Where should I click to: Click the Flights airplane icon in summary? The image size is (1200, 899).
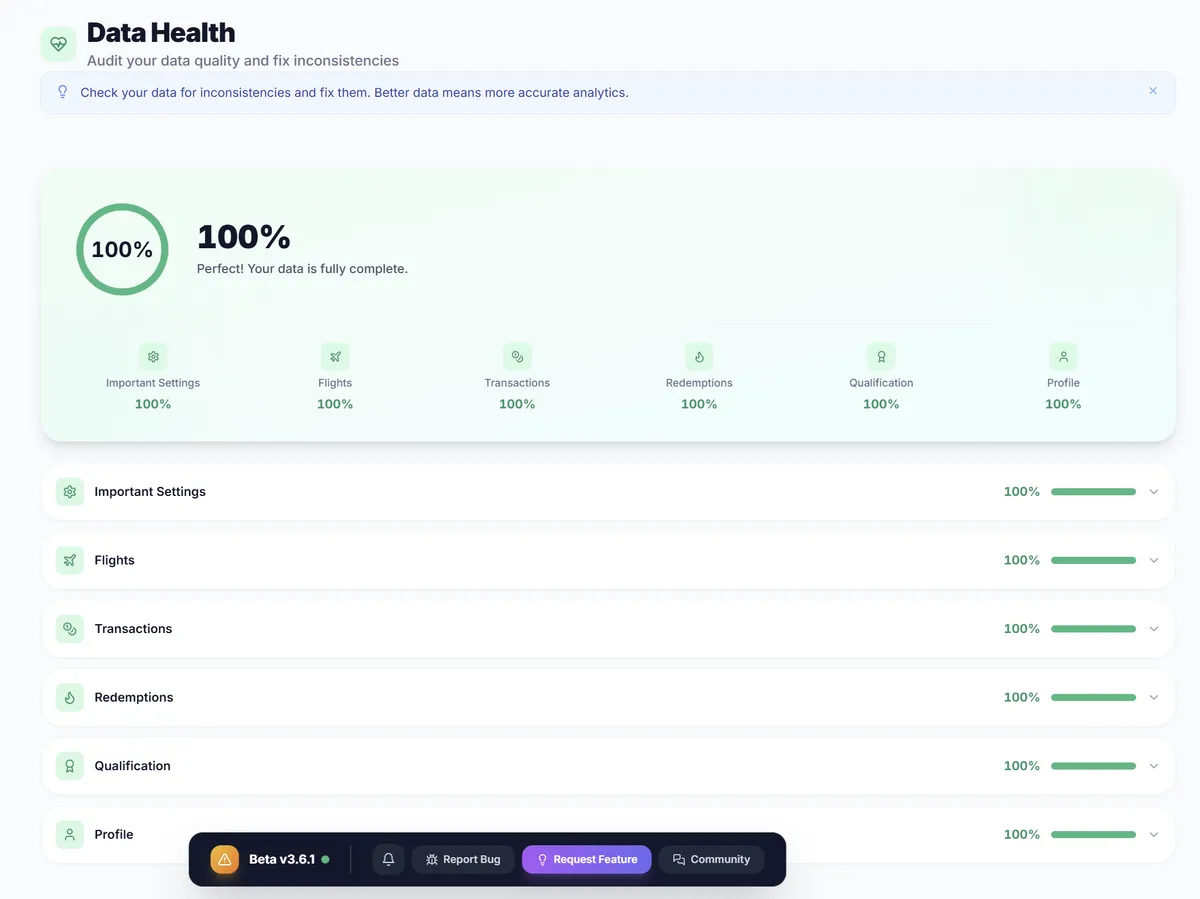coord(335,356)
